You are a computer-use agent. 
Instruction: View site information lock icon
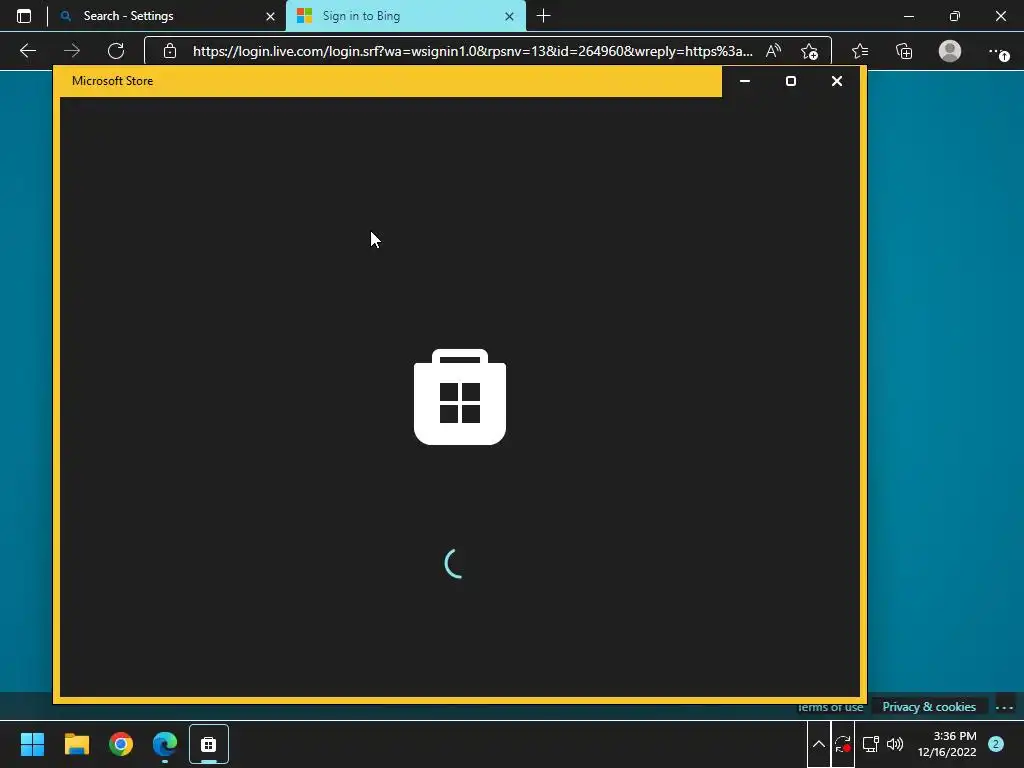pyautogui.click(x=170, y=51)
